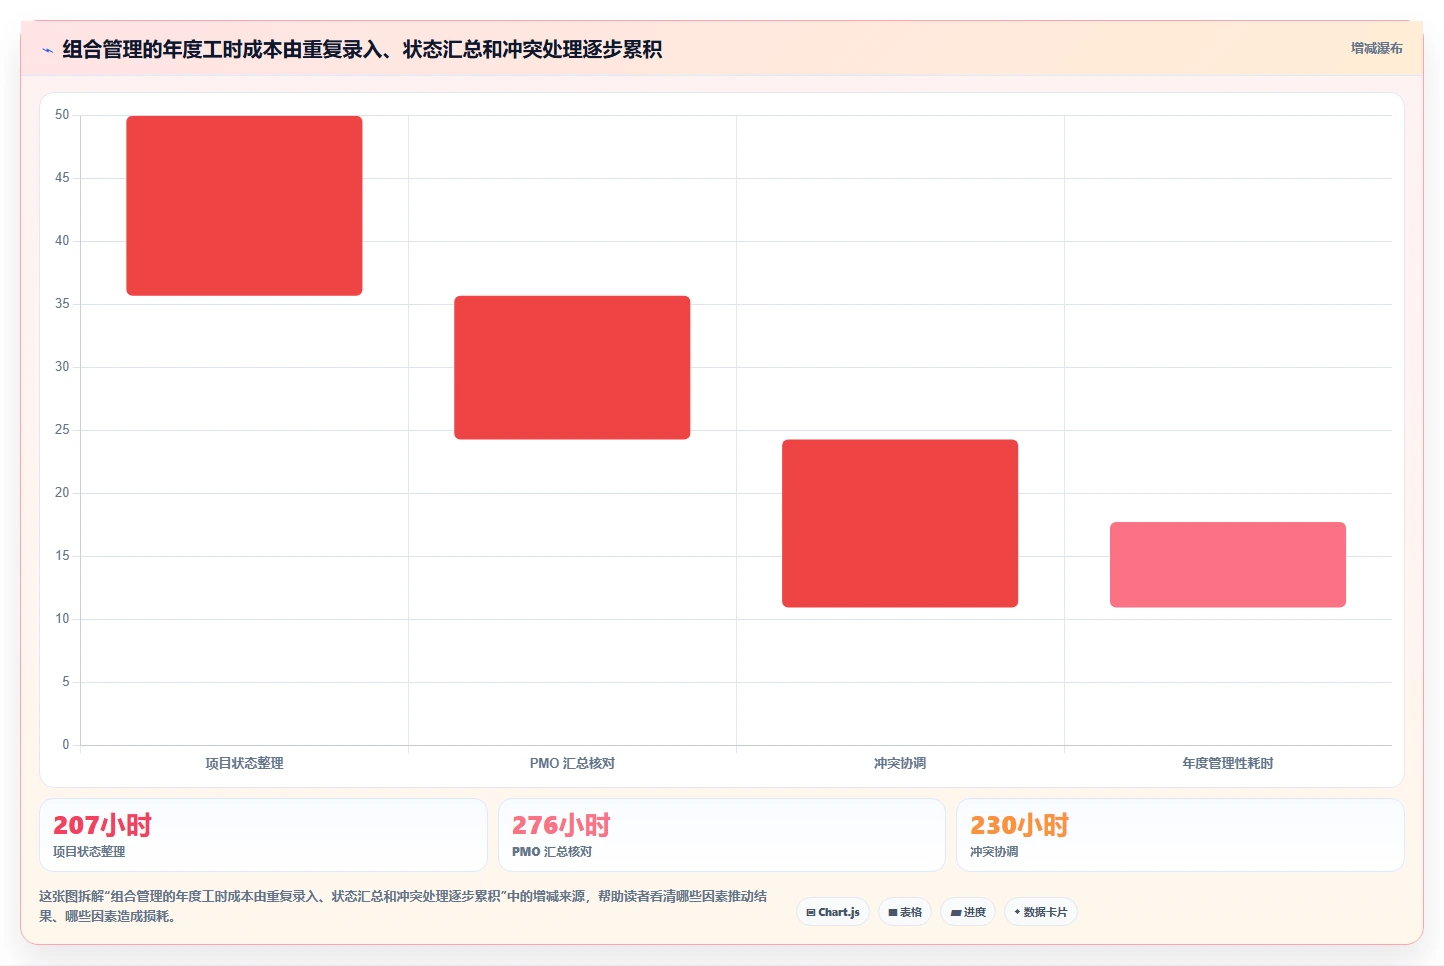Click the Chart.js tag chip
This screenshot has height=966, width=1444.
click(x=833, y=912)
